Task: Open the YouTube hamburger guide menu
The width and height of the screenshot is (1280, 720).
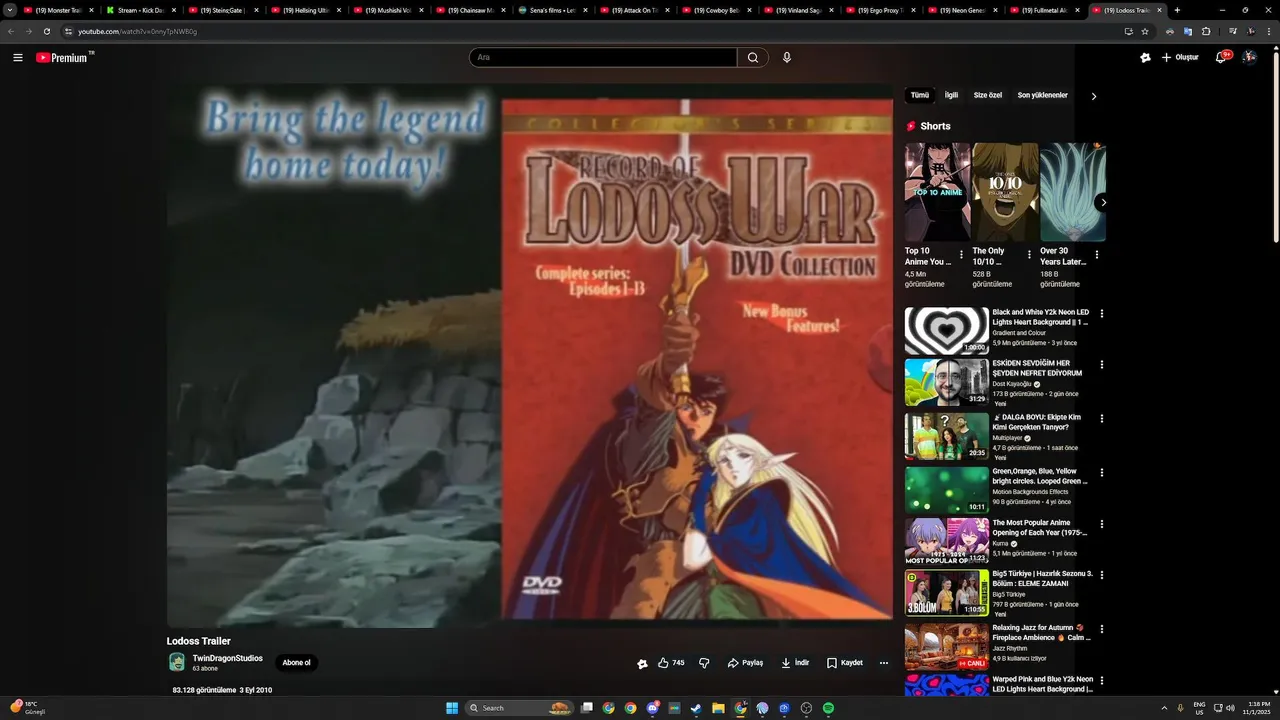Action: 18,58
